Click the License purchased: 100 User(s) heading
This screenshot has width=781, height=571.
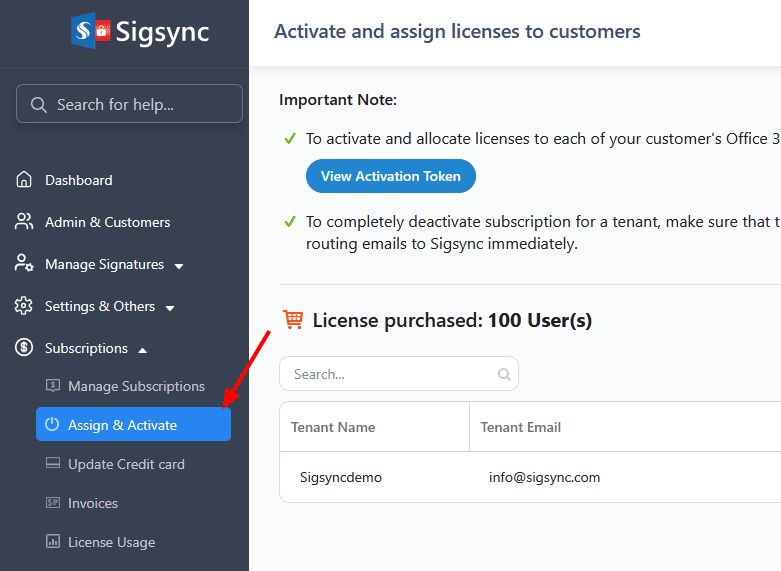point(452,320)
